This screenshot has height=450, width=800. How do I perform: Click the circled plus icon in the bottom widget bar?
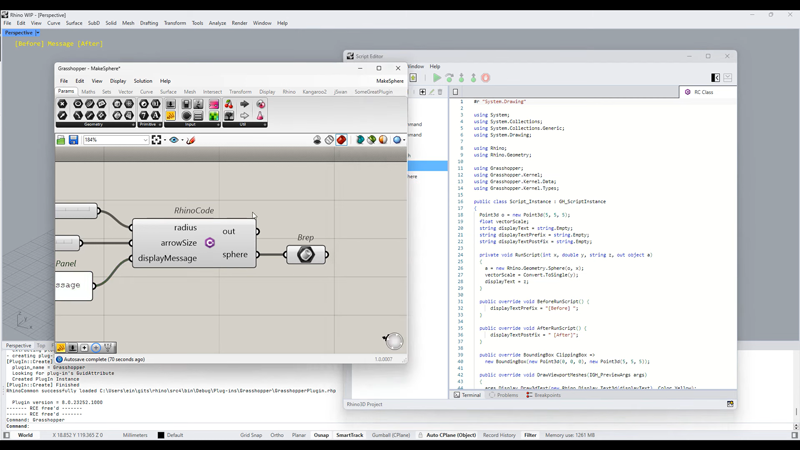[x=95, y=348]
